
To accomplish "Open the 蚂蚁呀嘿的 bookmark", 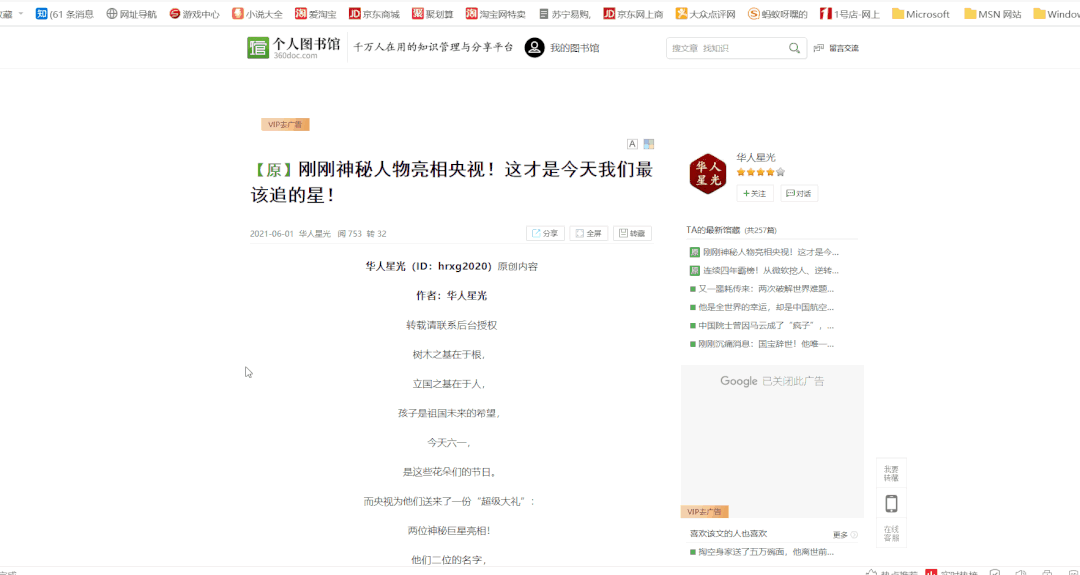I will pos(778,14).
